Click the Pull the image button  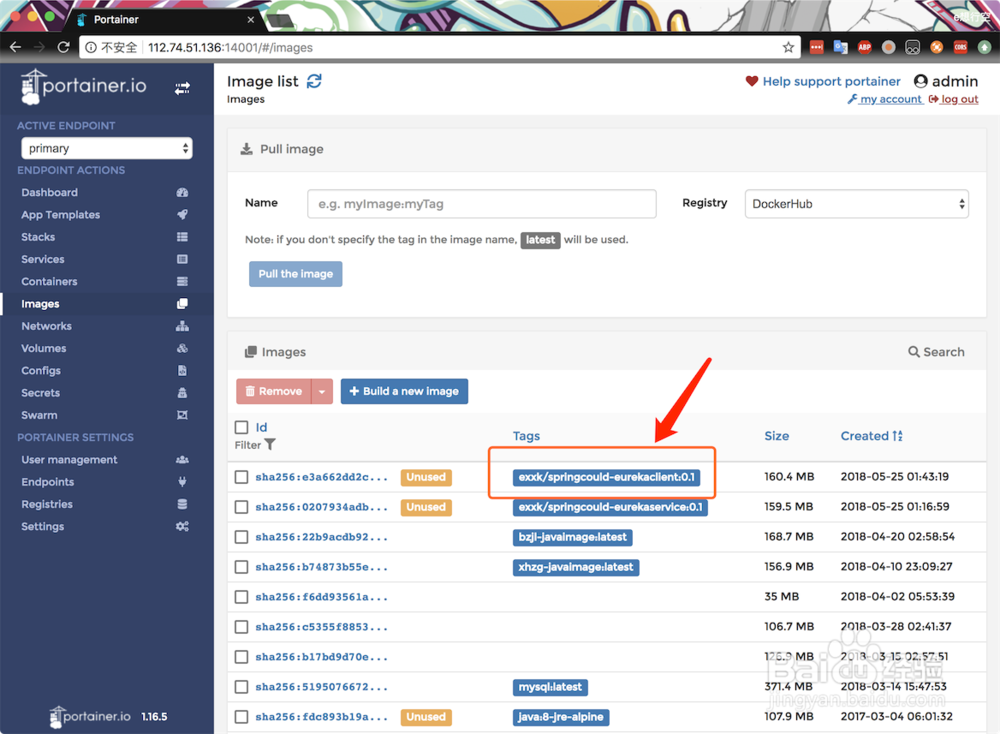296,274
